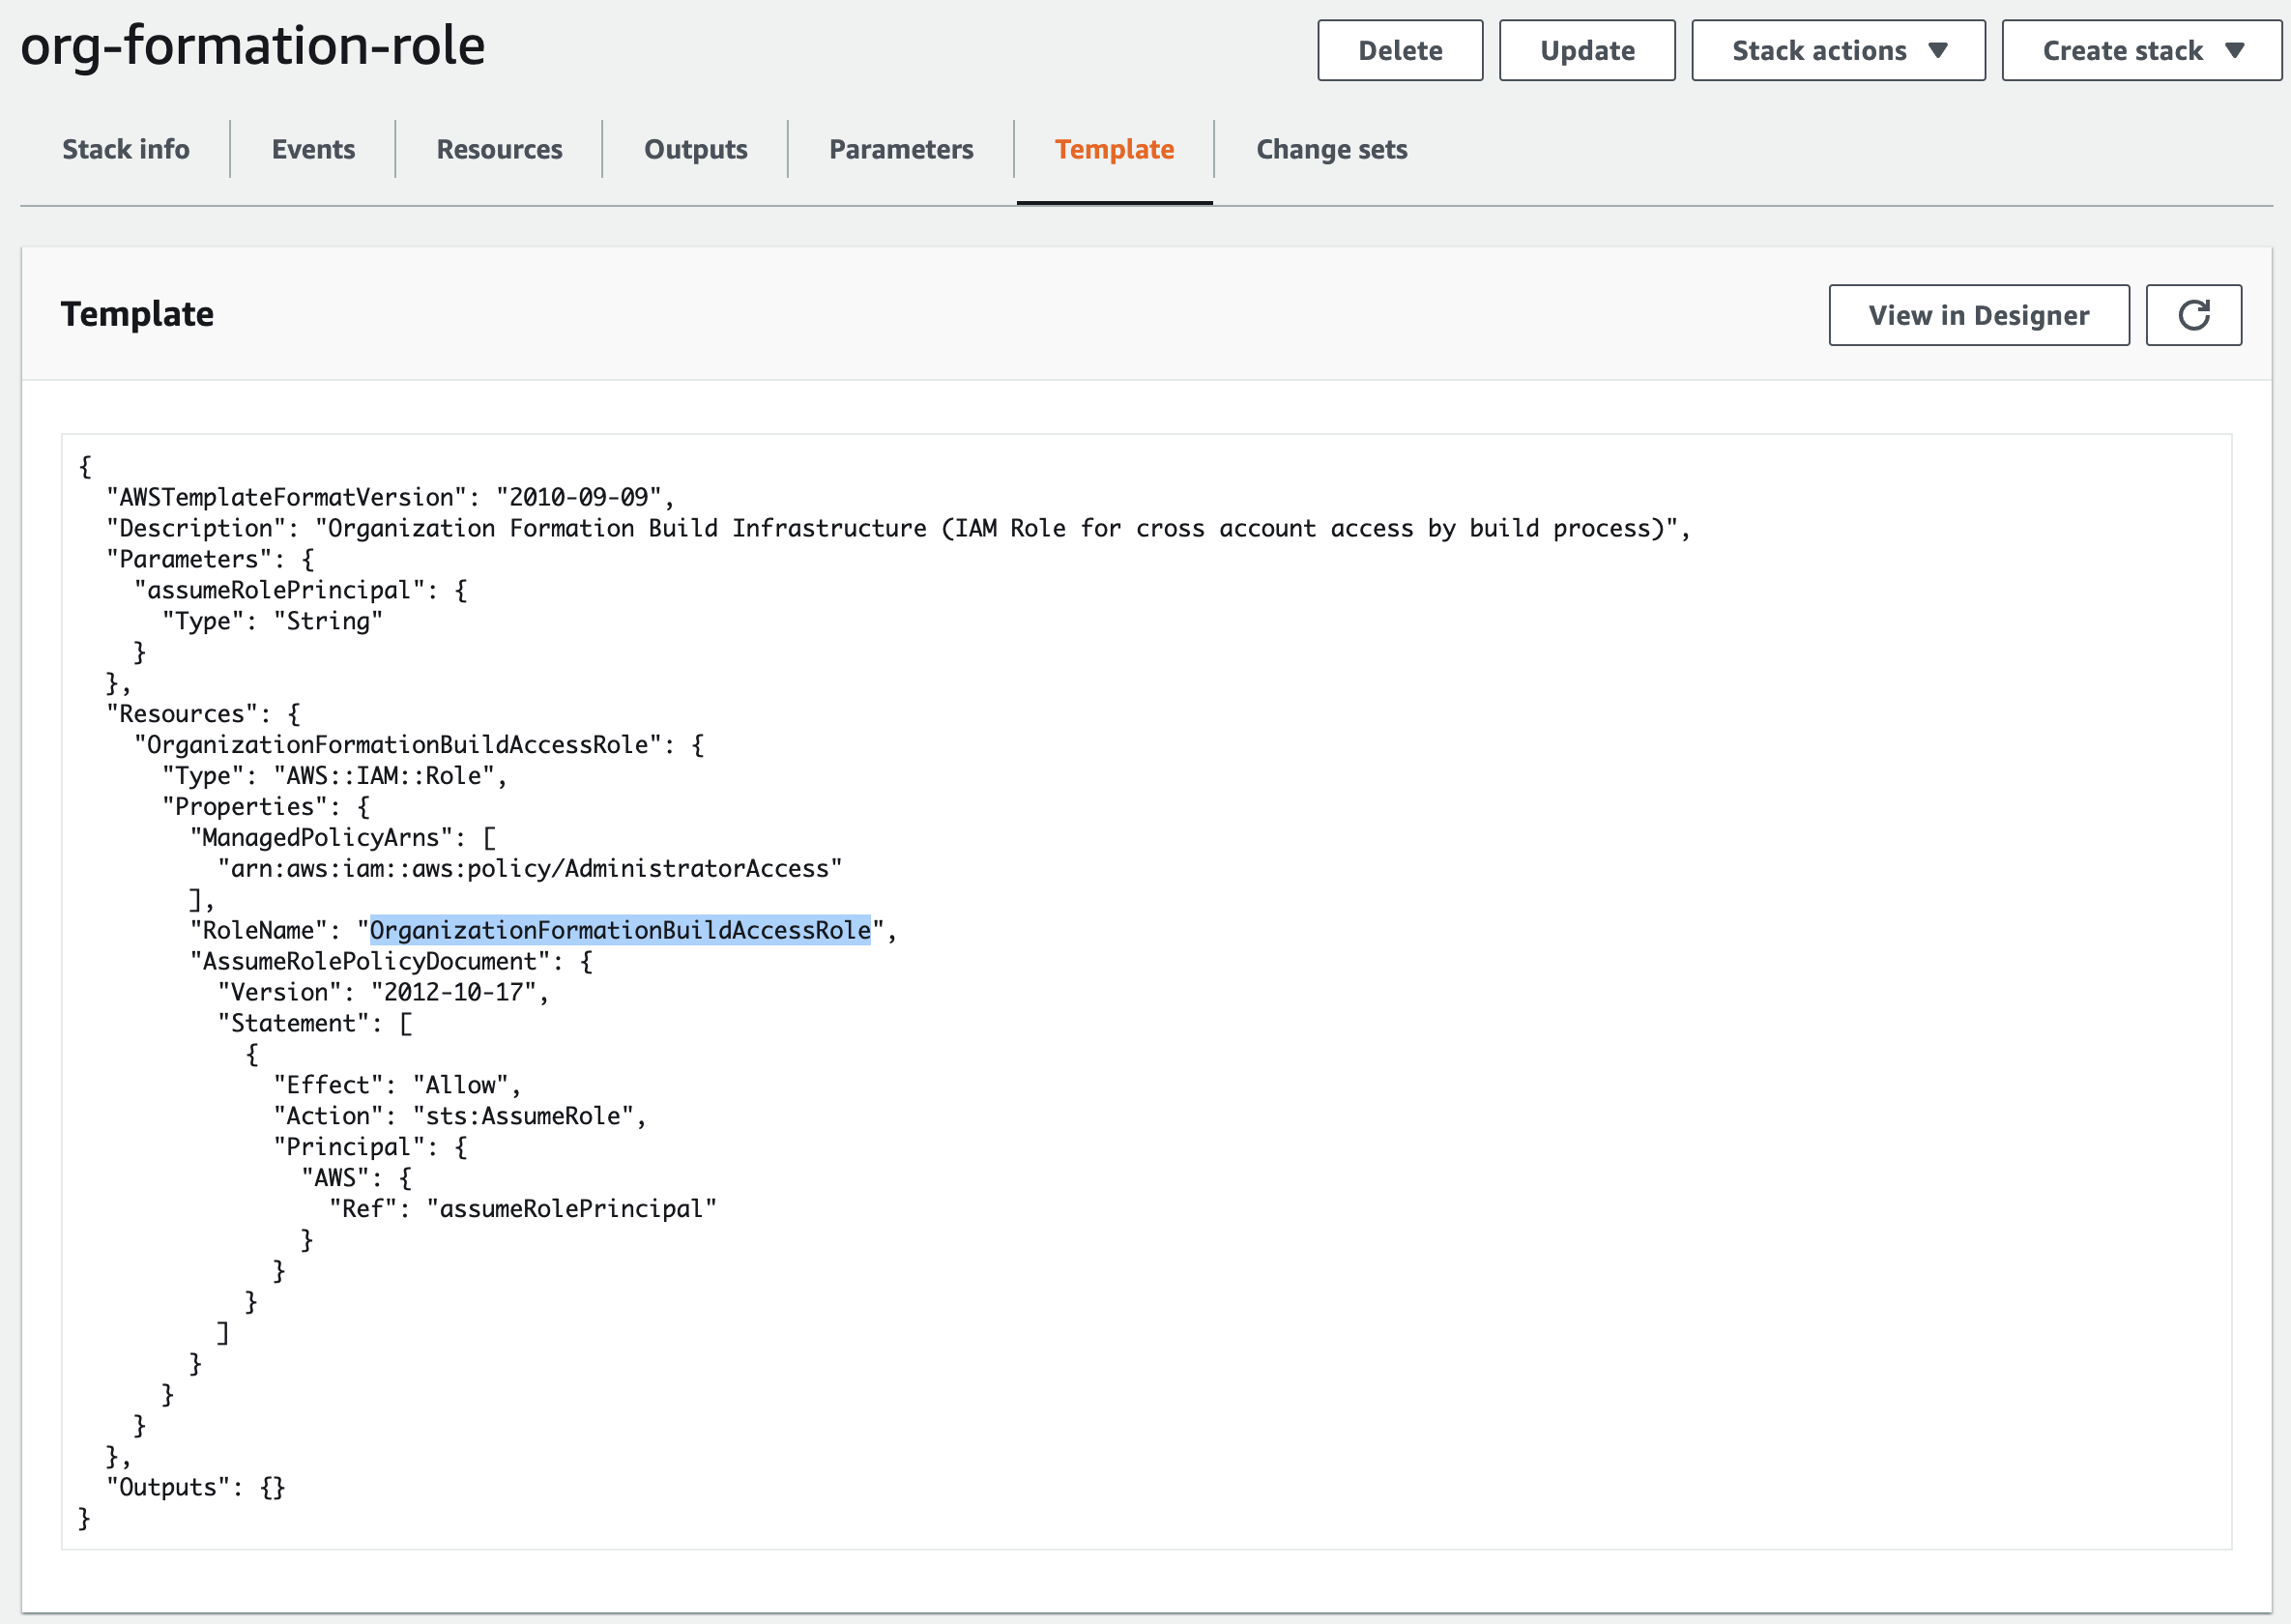This screenshot has height=1624, width=2291.
Task: Click the Delete stack button
Action: (1399, 51)
